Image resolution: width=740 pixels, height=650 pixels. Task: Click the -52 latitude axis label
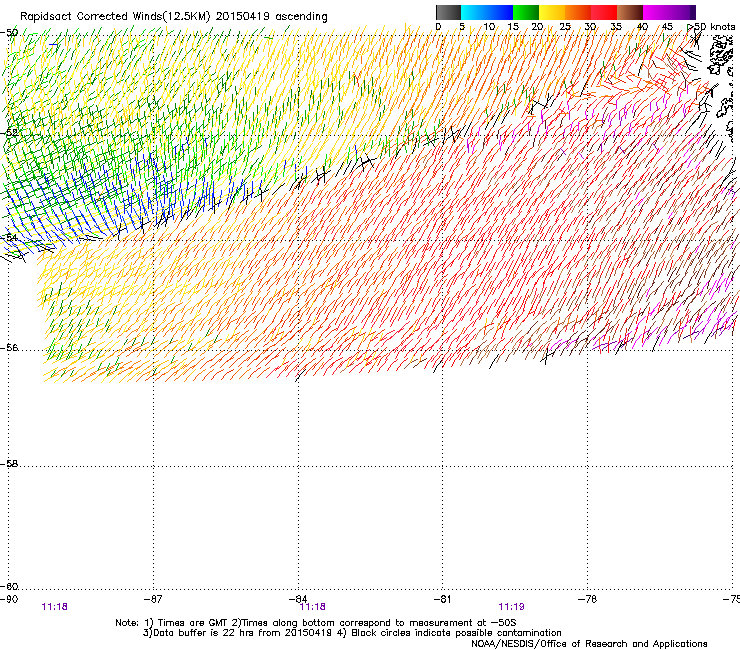click(x=9, y=133)
